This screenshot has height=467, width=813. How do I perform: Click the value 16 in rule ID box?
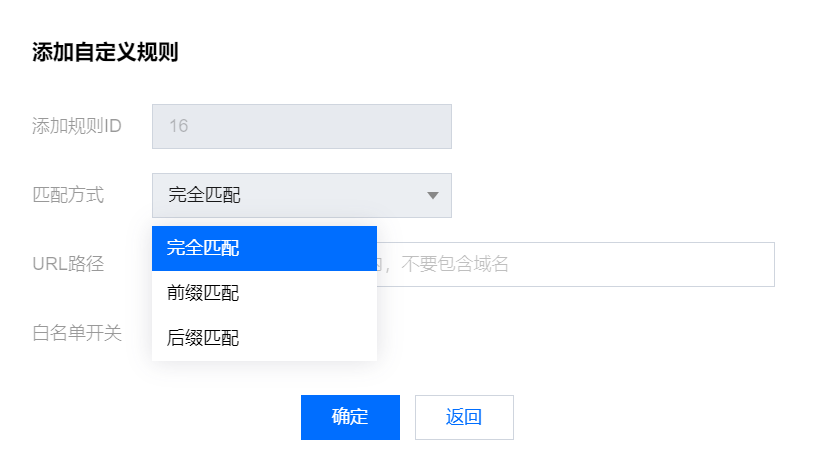click(x=179, y=127)
